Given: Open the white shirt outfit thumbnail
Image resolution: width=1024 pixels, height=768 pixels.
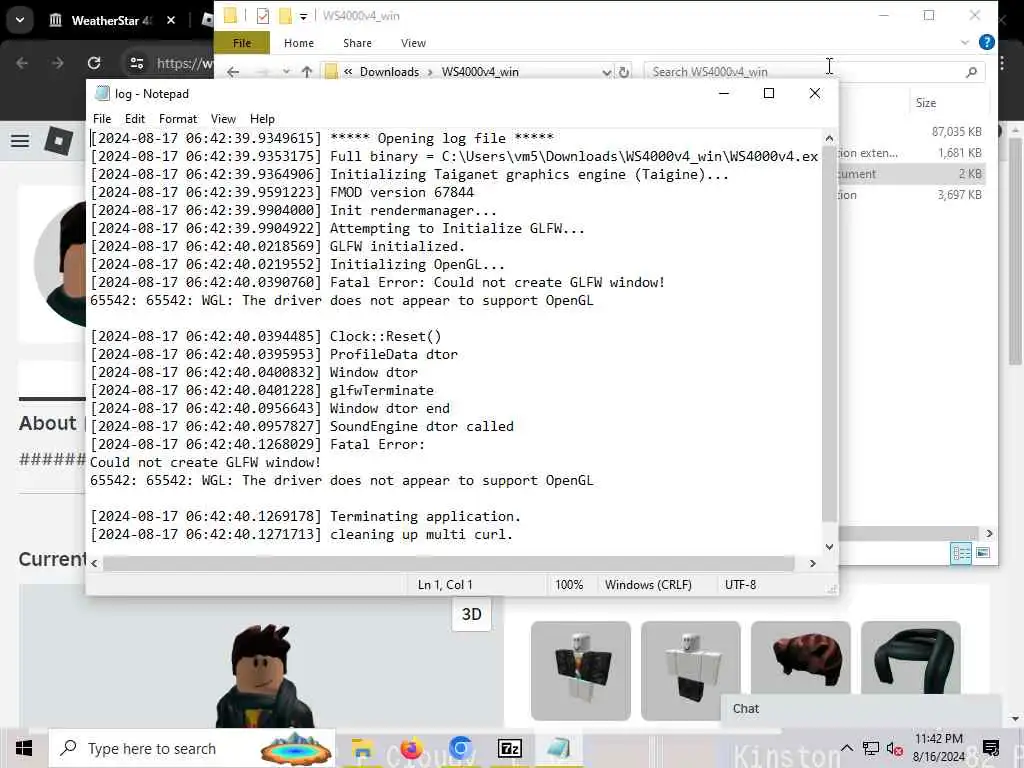Looking at the screenshot, I should pos(690,671).
